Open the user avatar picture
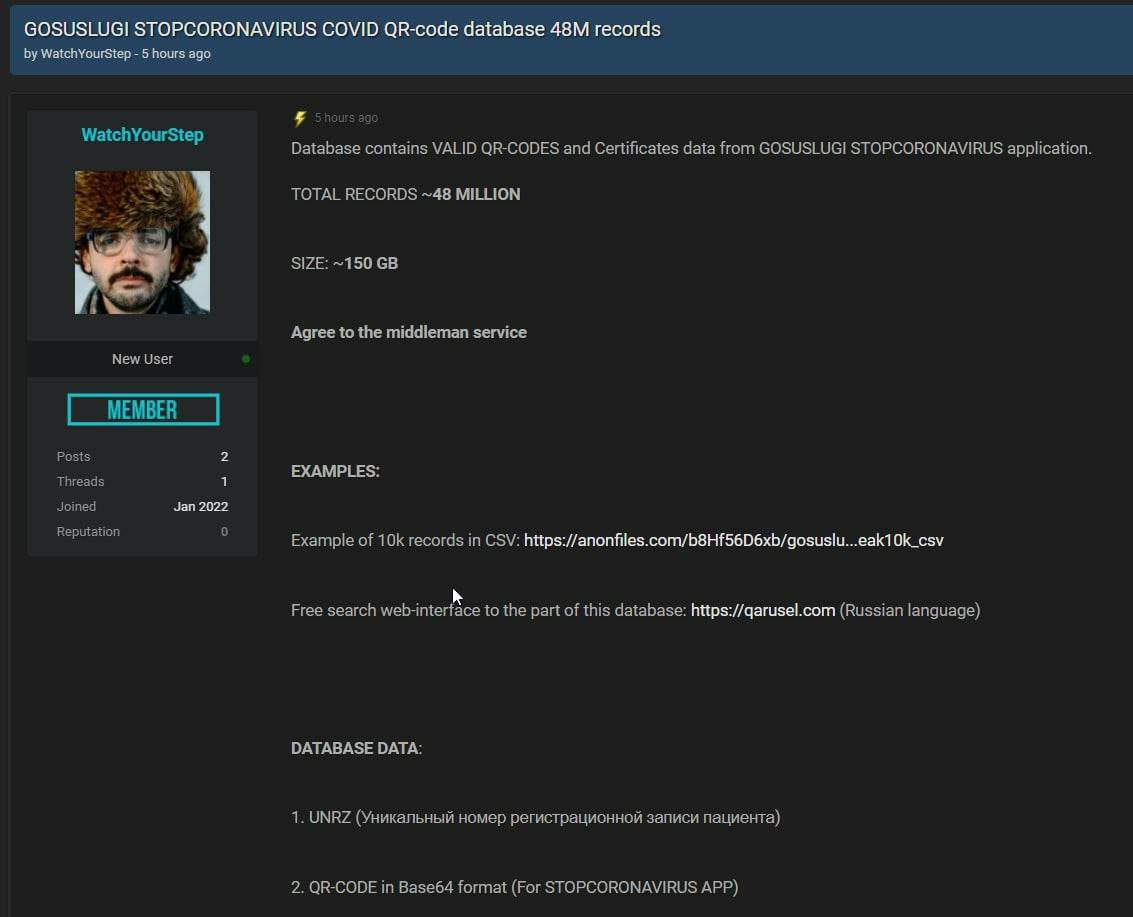The width and height of the screenshot is (1133, 917). click(x=142, y=242)
